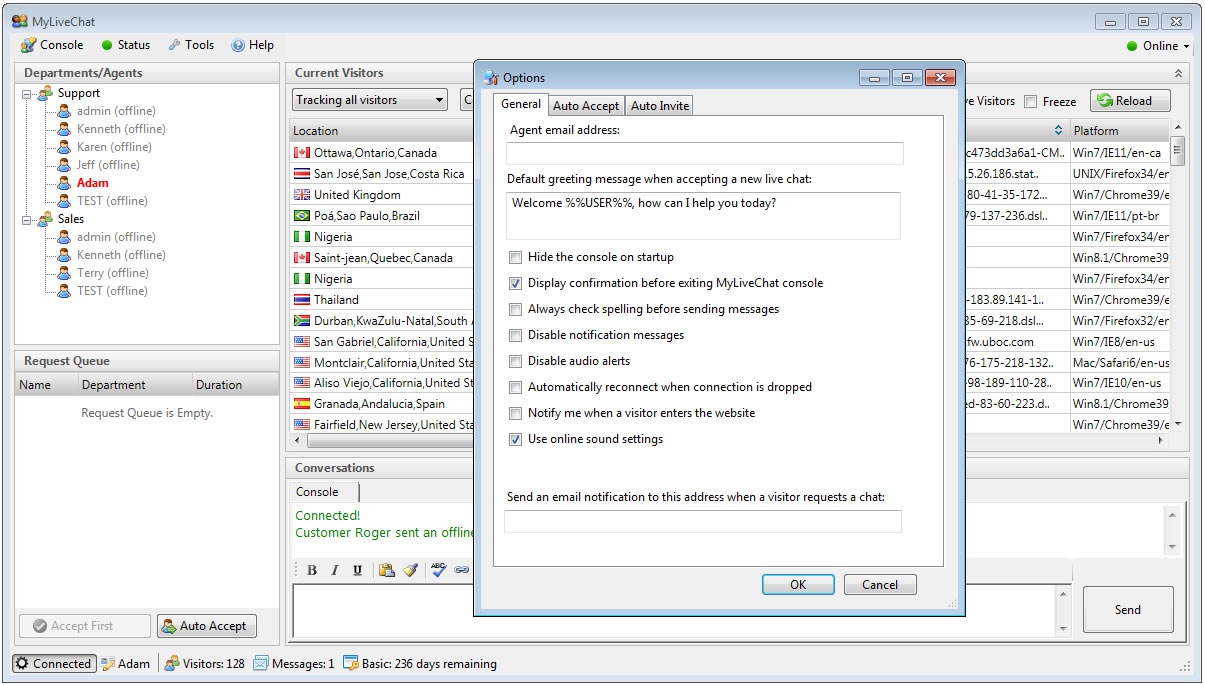Image resolution: width=1205 pixels, height=685 pixels.
Task: Click the Agent email address field
Action: (x=704, y=153)
